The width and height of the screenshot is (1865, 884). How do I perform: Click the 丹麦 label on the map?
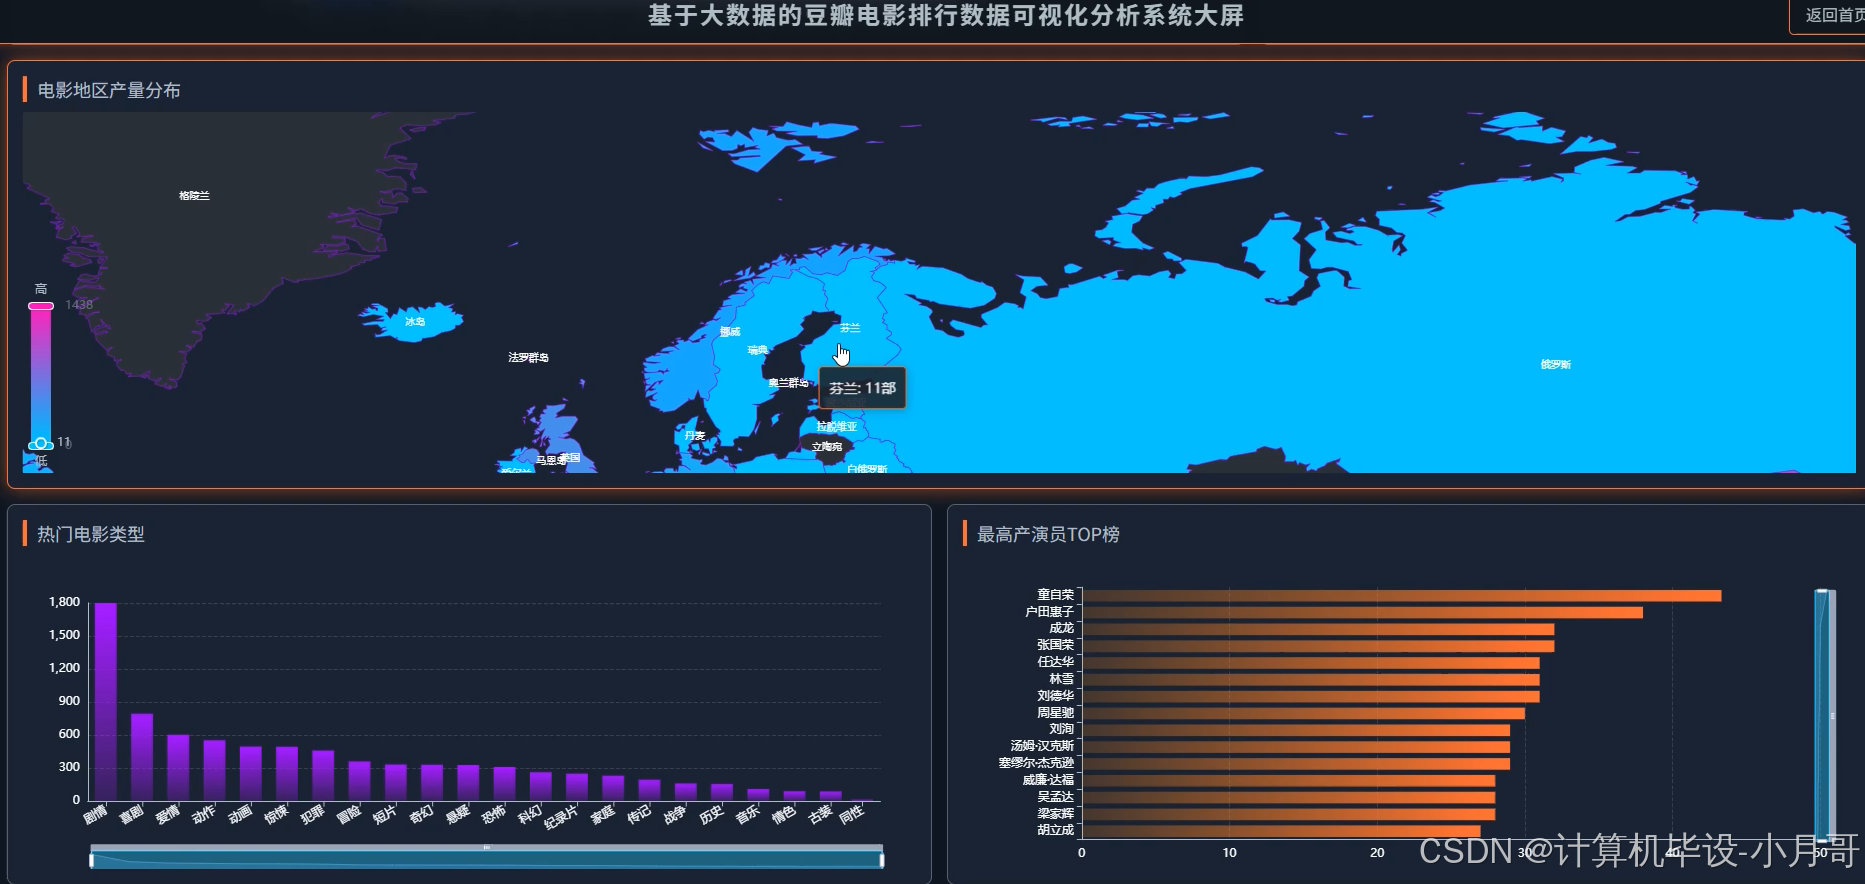coord(695,435)
